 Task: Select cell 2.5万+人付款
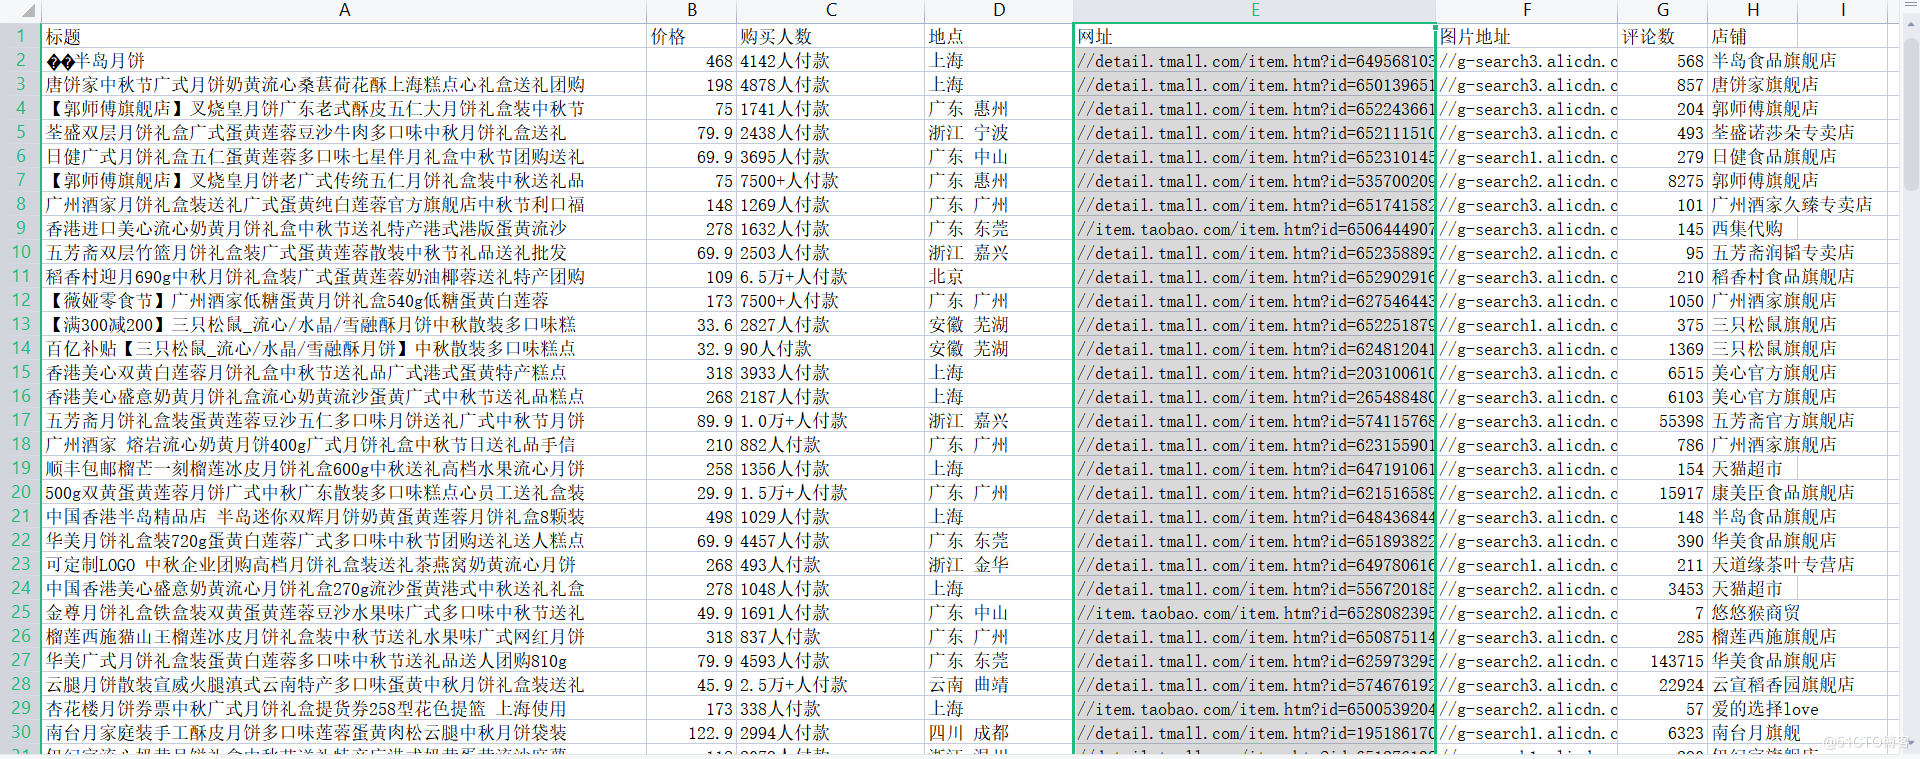point(830,684)
